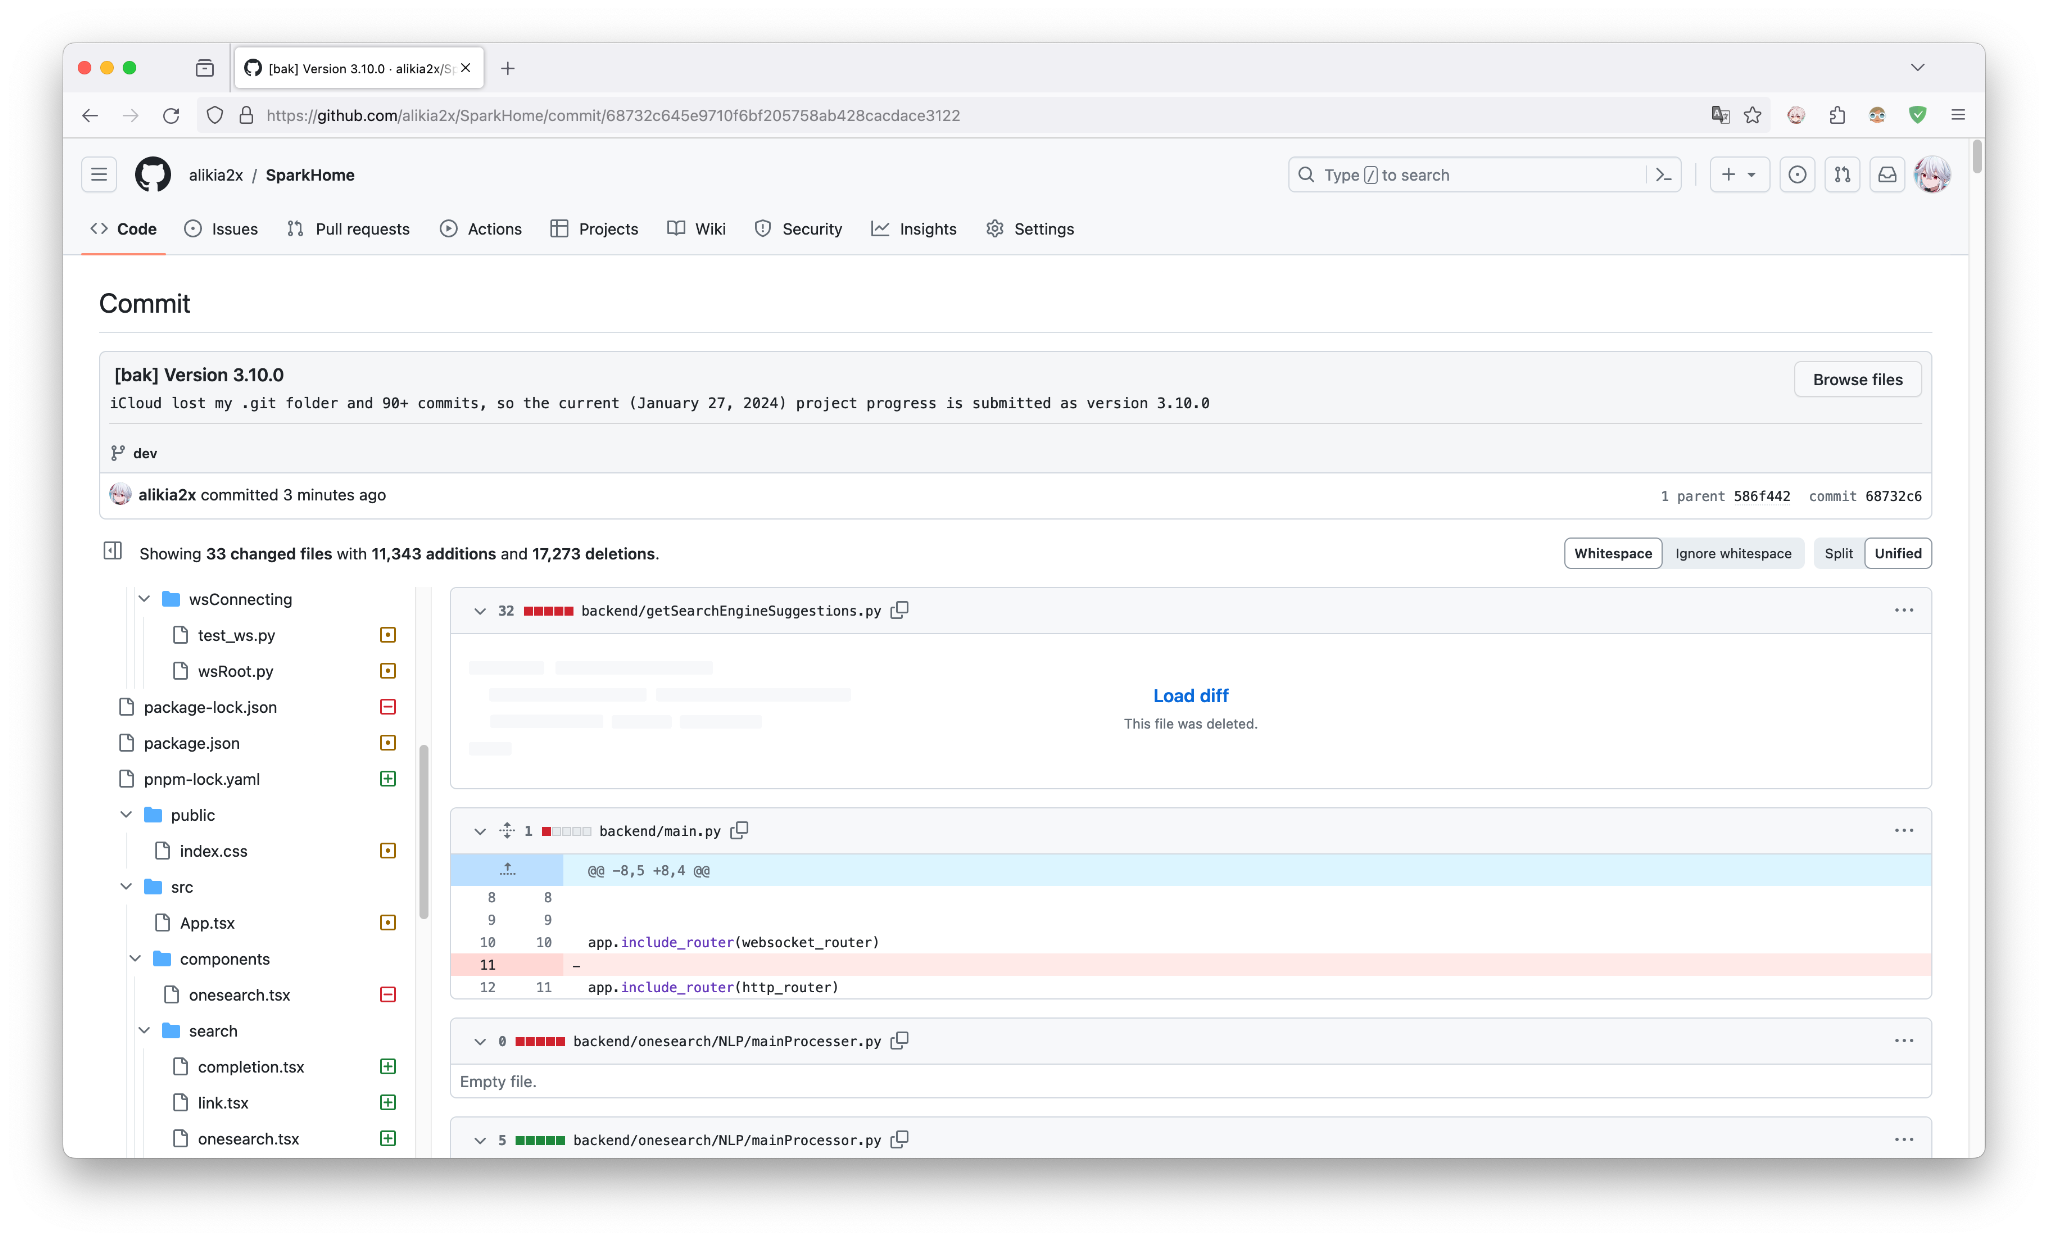Open the GitHub command palette icon
This screenshot has height=1240, width=2048.
tap(1664, 175)
